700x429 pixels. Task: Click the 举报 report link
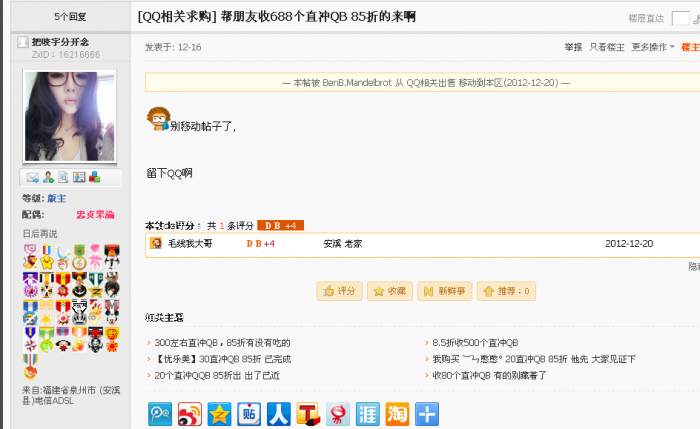(x=573, y=47)
